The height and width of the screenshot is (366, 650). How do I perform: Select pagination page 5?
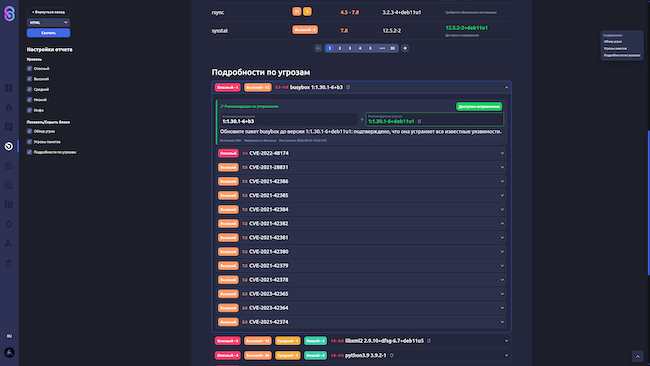tap(370, 48)
